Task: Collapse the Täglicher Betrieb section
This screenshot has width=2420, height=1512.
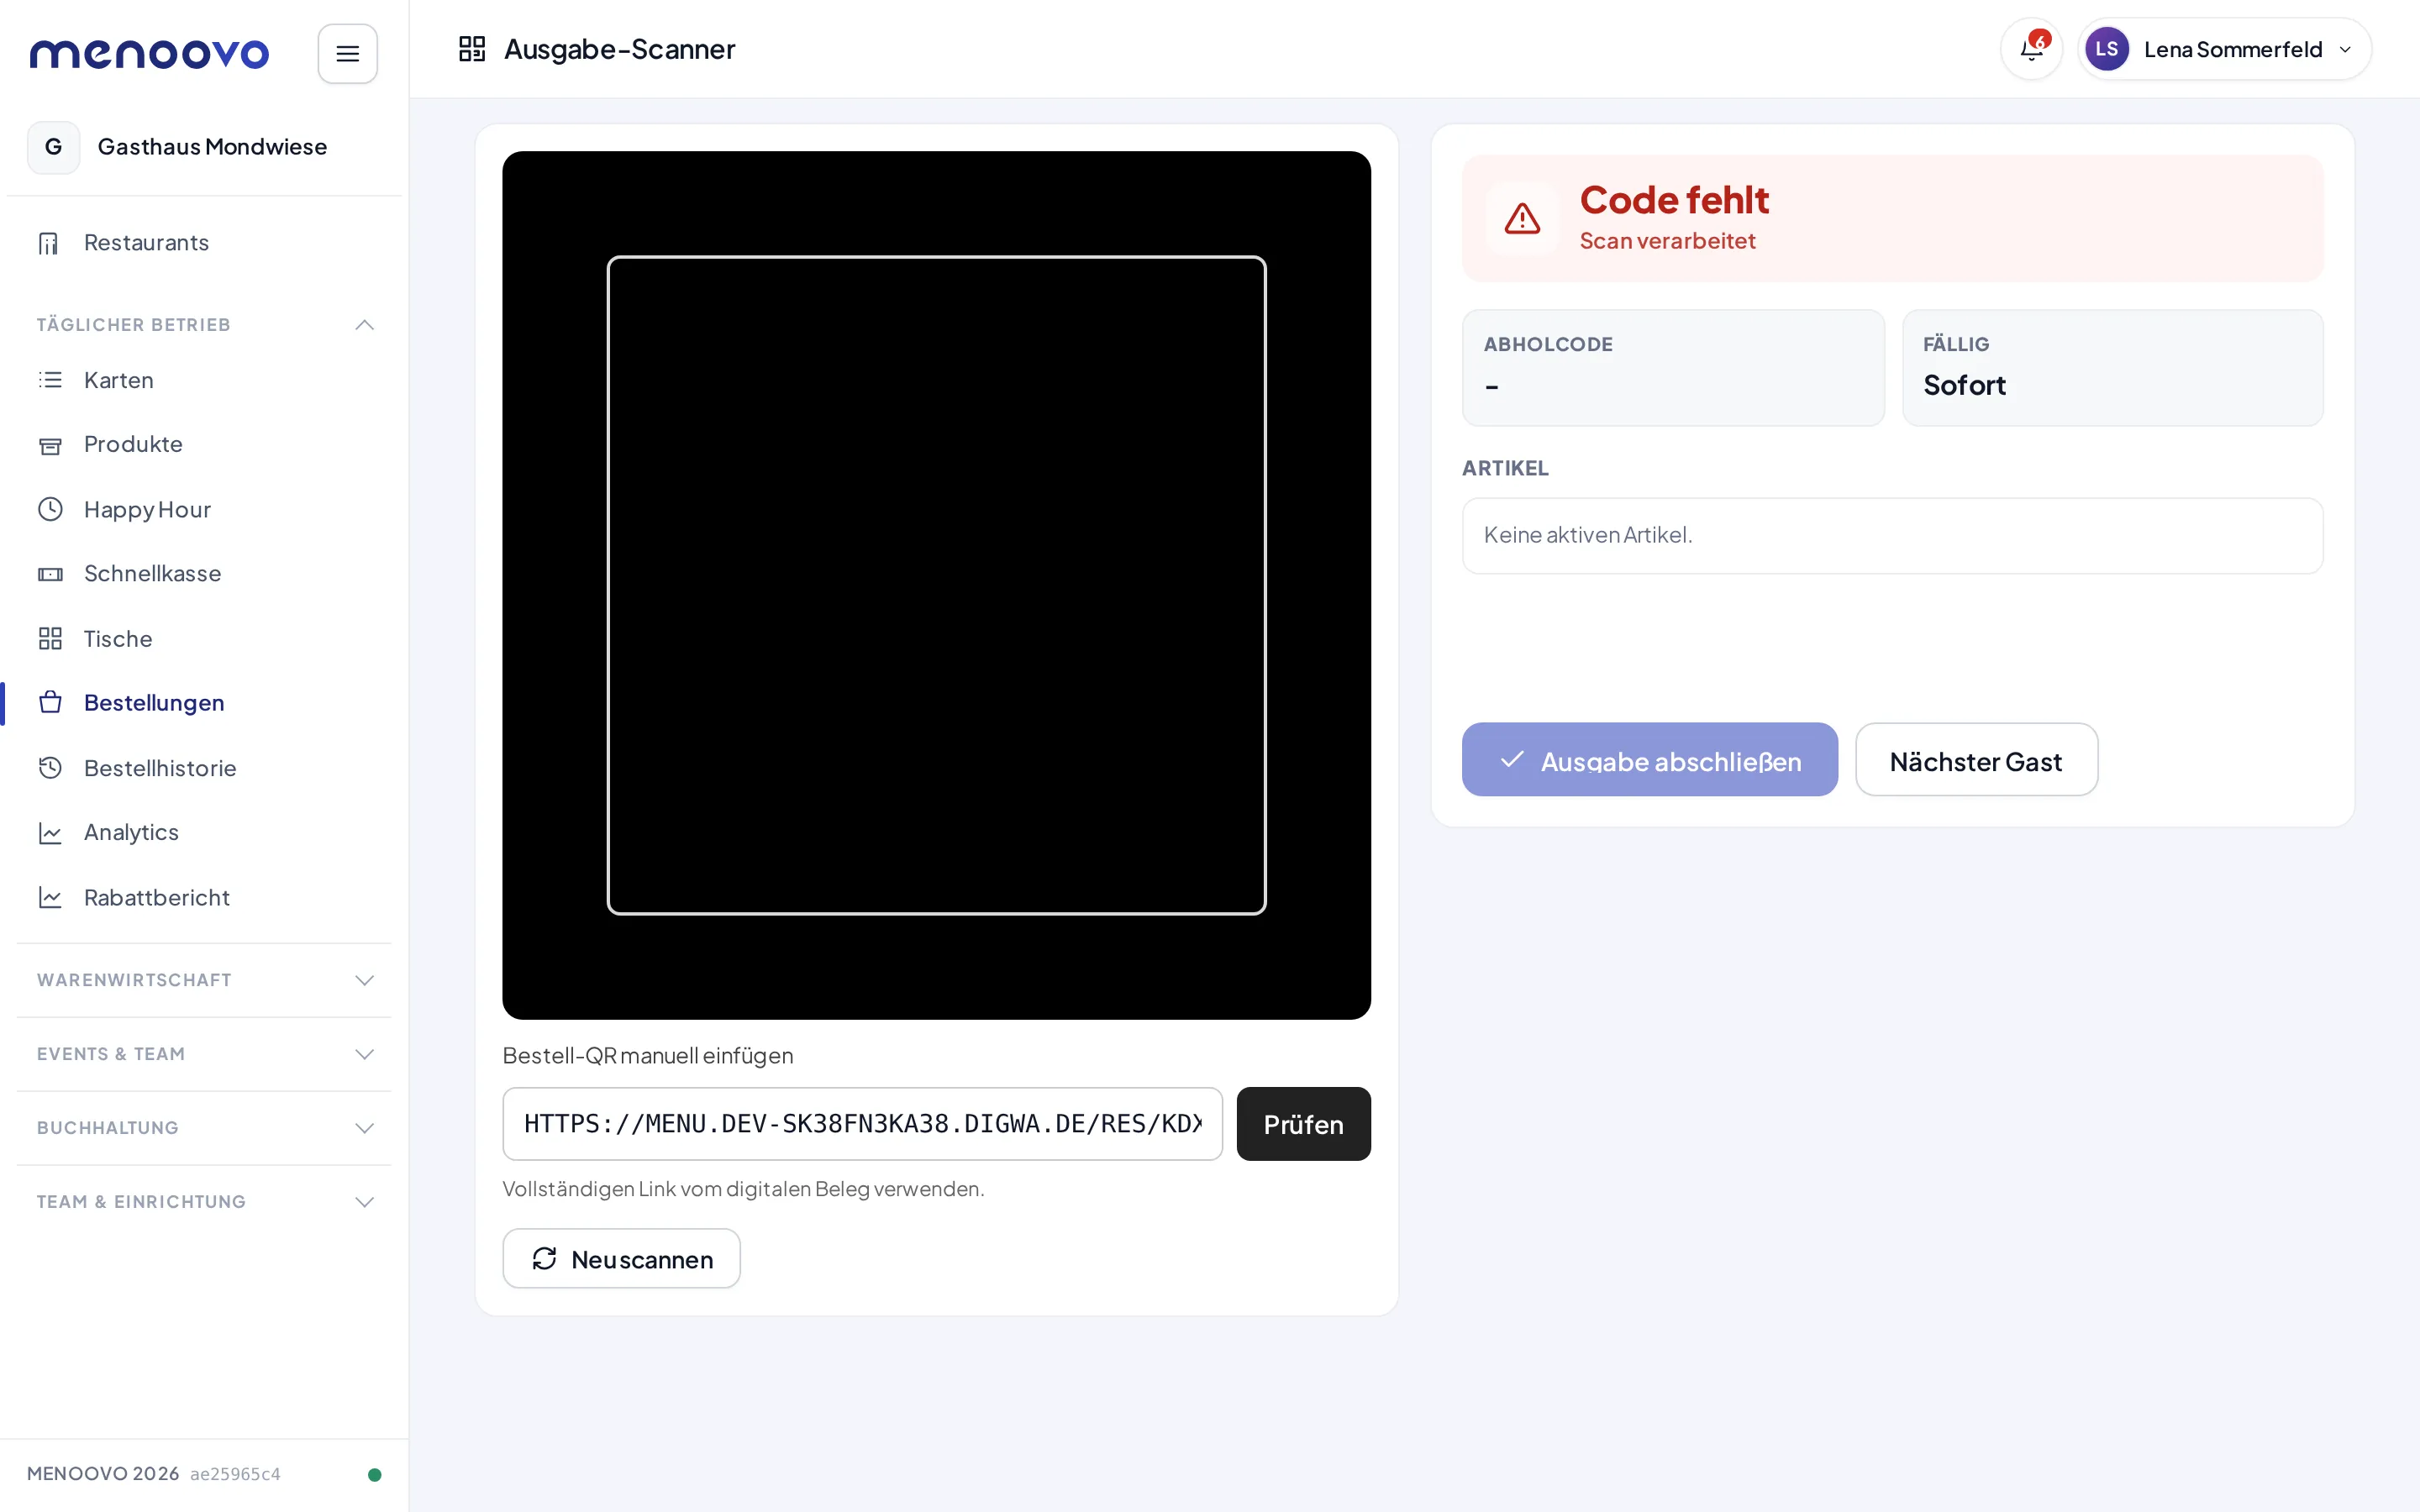Action: click(x=204, y=325)
